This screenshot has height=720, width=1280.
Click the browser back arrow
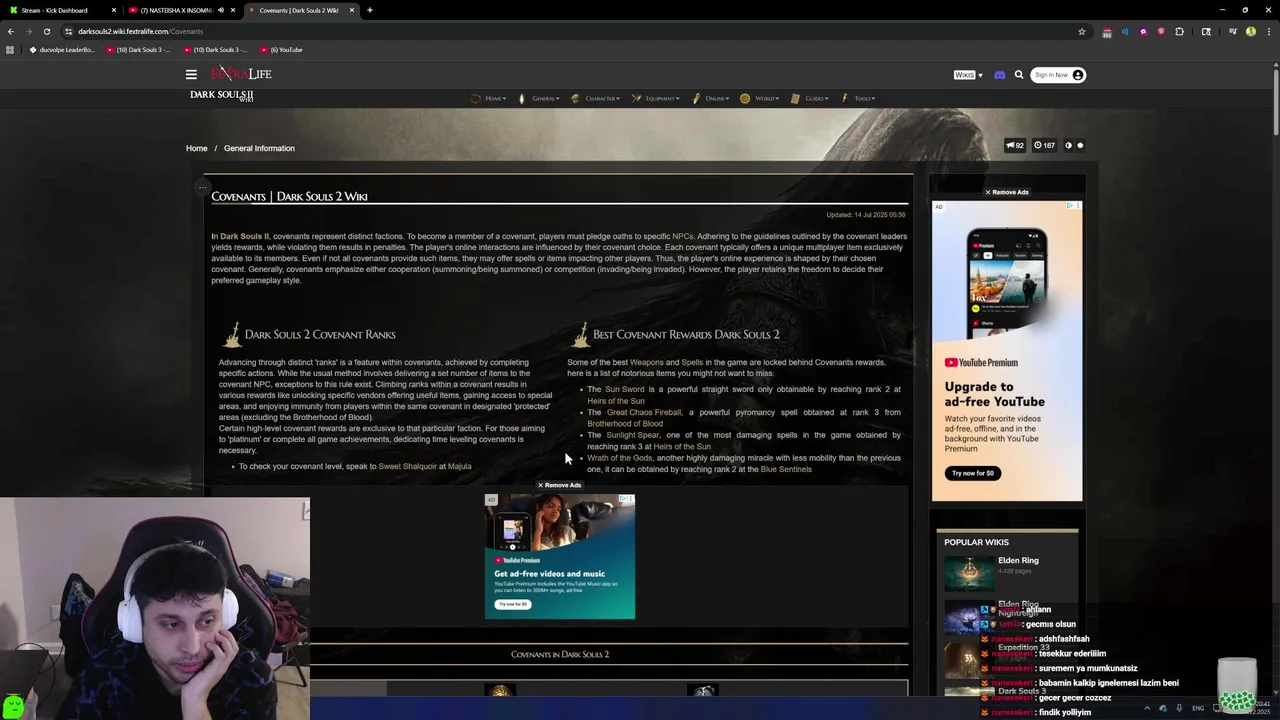click(x=11, y=31)
